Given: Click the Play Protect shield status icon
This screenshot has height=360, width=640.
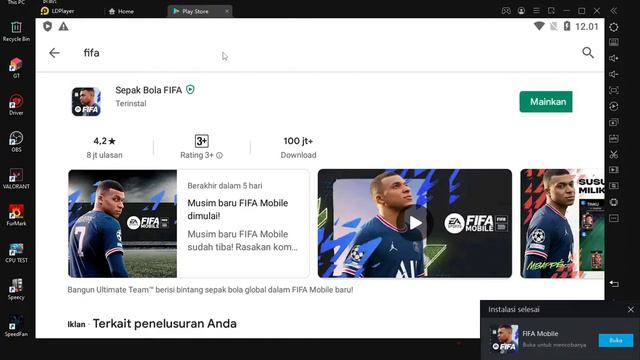Looking at the screenshot, I should [x=48, y=27].
